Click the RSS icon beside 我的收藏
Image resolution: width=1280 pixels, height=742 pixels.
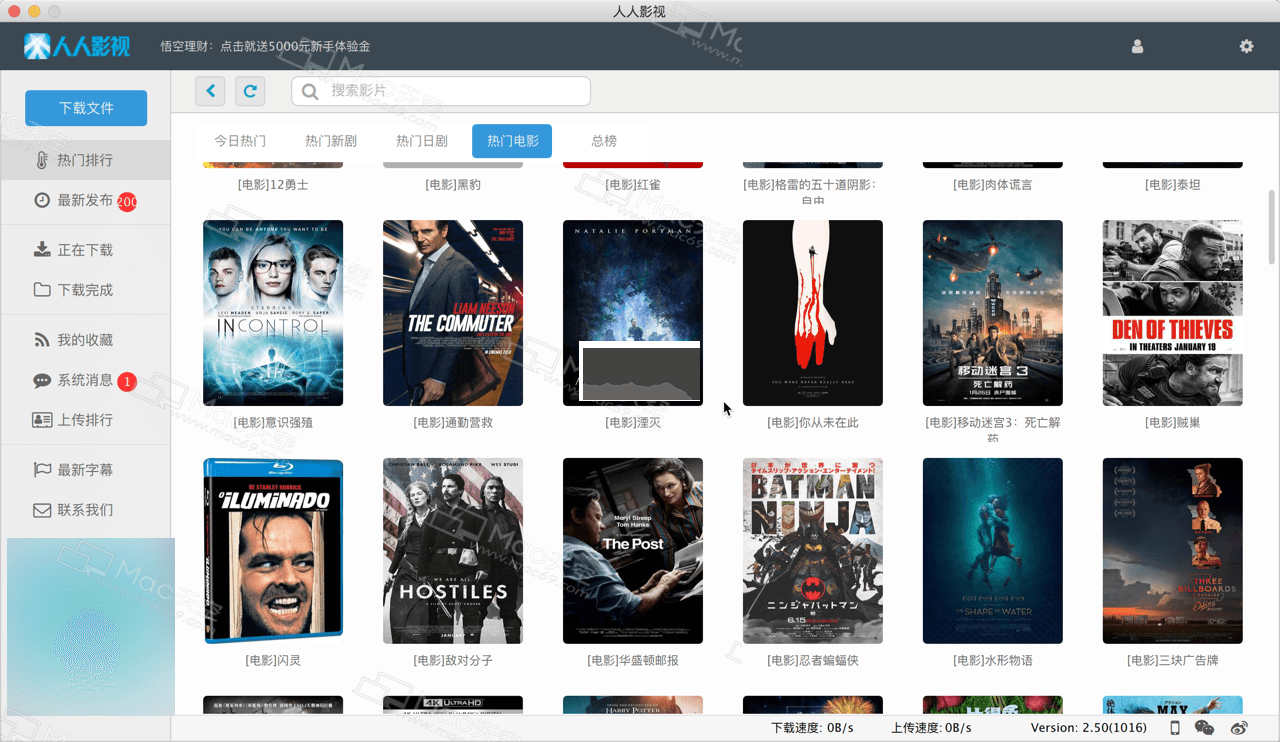42,340
